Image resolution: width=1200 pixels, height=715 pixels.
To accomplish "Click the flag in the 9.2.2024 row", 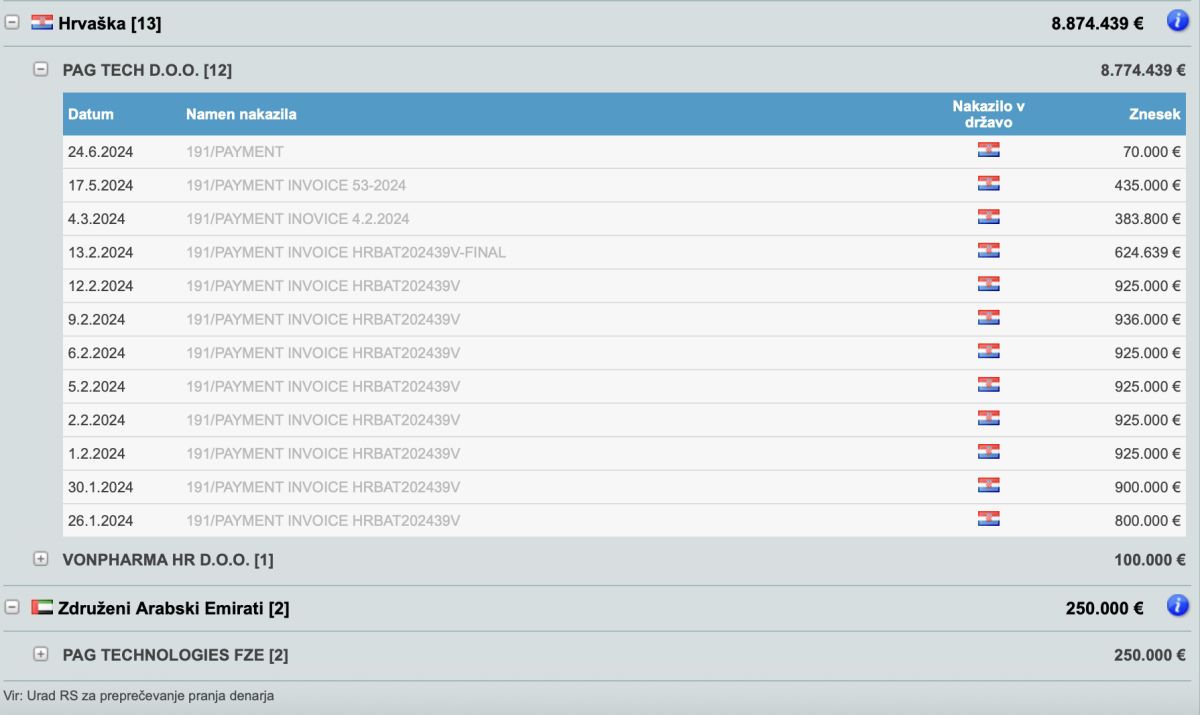I will (x=988, y=318).
